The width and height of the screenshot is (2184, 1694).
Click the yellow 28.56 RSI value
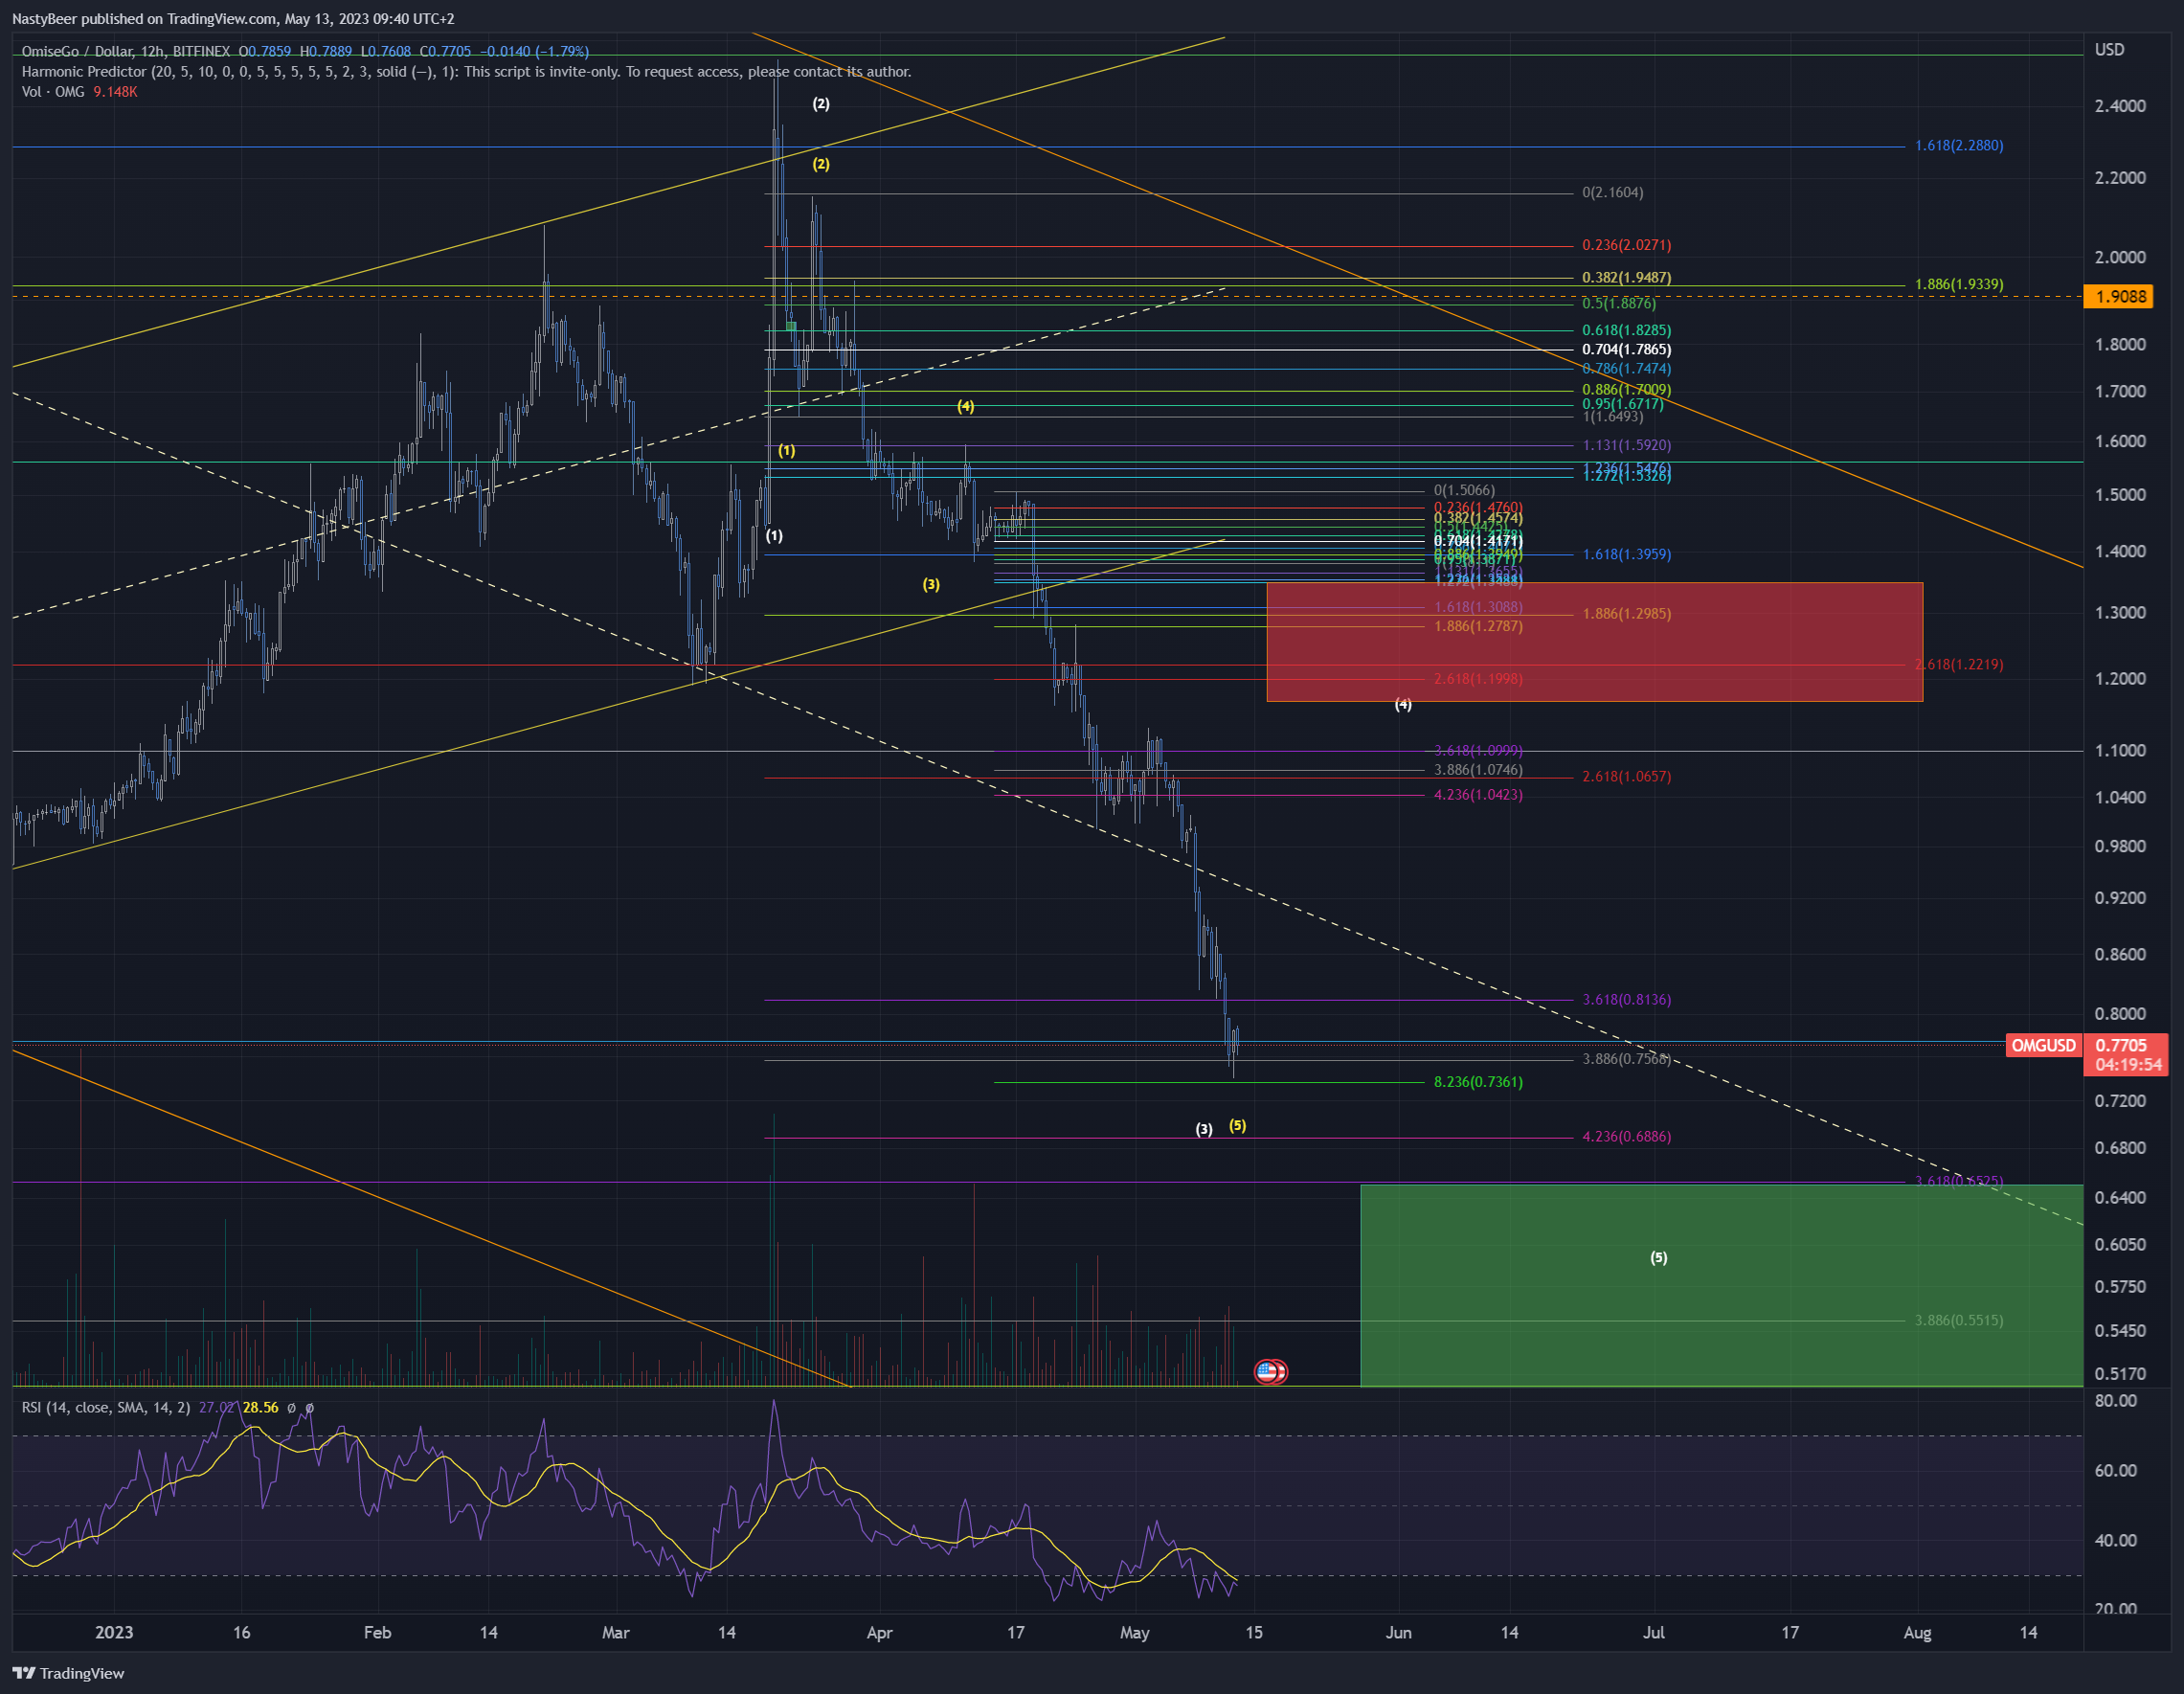[x=260, y=1407]
